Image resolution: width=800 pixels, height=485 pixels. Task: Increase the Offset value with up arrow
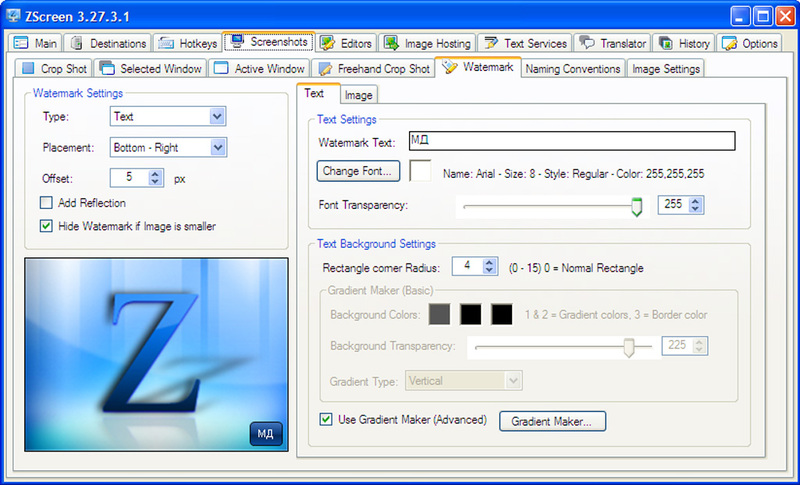pyautogui.click(x=156, y=174)
